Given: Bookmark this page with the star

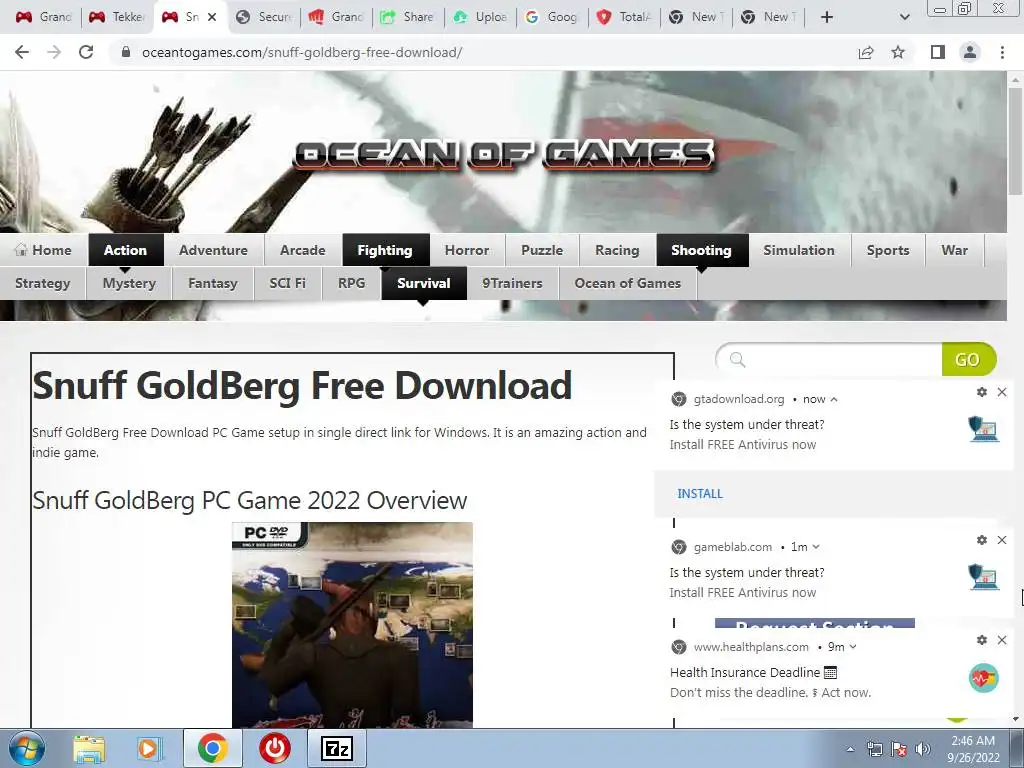Looking at the screenshot, I should coord(898,52).
